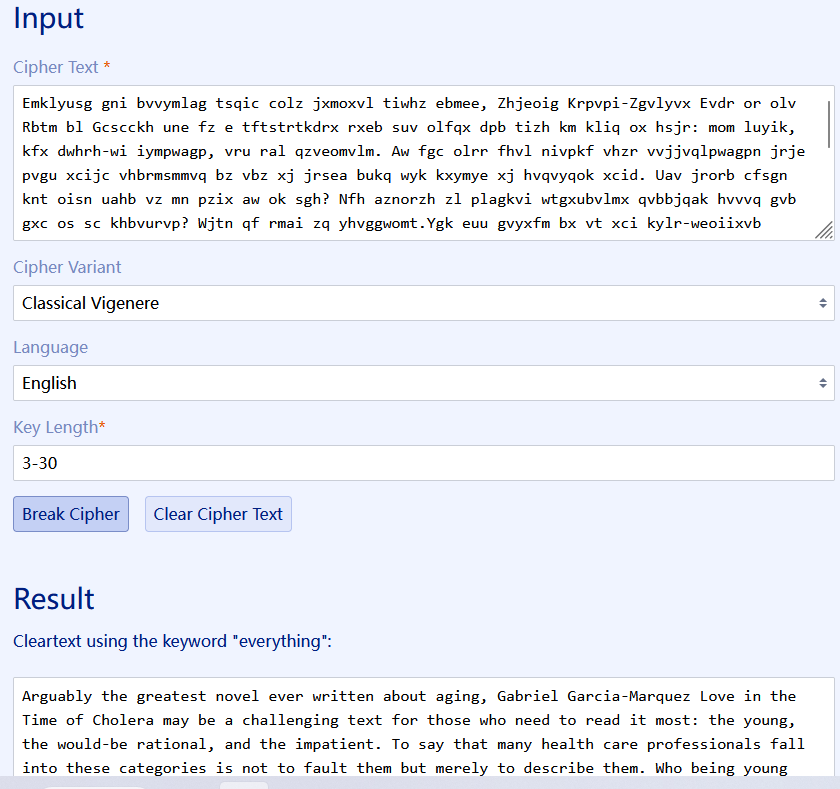This screenshot has width=840, height=789.
Task: Click the keyword "everything" cleartext line
Action: point(172,641)
